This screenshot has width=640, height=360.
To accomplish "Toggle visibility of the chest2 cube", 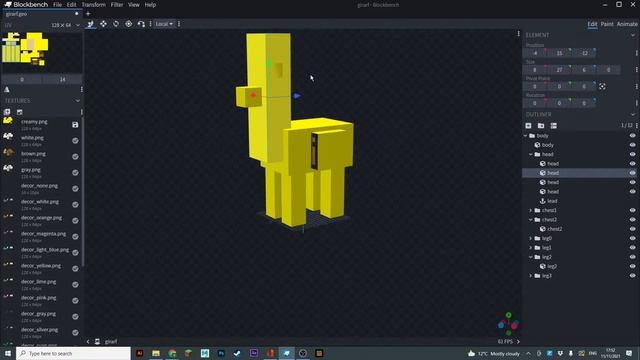I will click(632, 229).
